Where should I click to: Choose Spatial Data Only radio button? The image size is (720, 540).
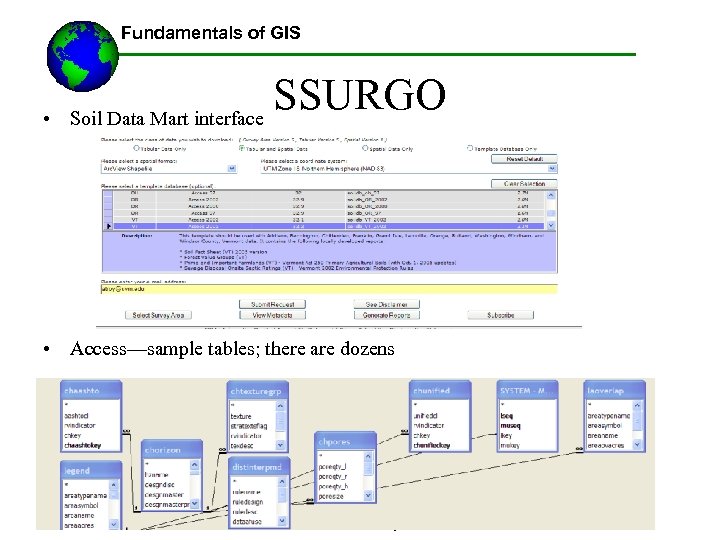click(365, 148)
